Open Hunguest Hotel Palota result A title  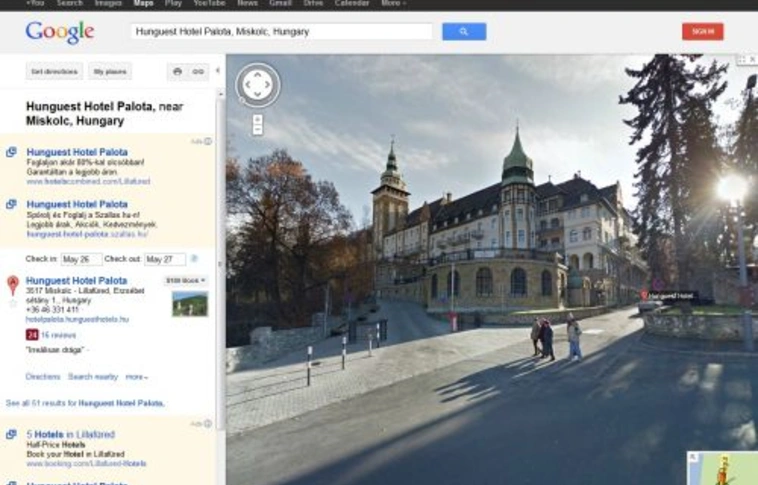[76, 280]
